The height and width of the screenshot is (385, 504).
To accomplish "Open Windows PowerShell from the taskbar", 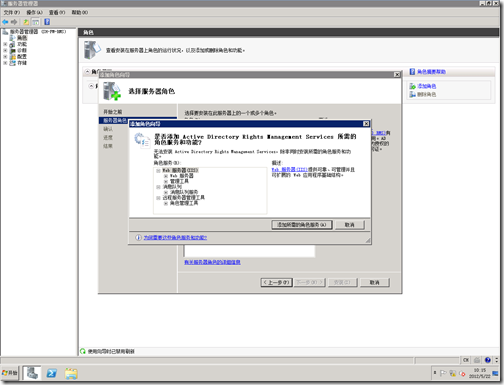I will click(52, 373).
